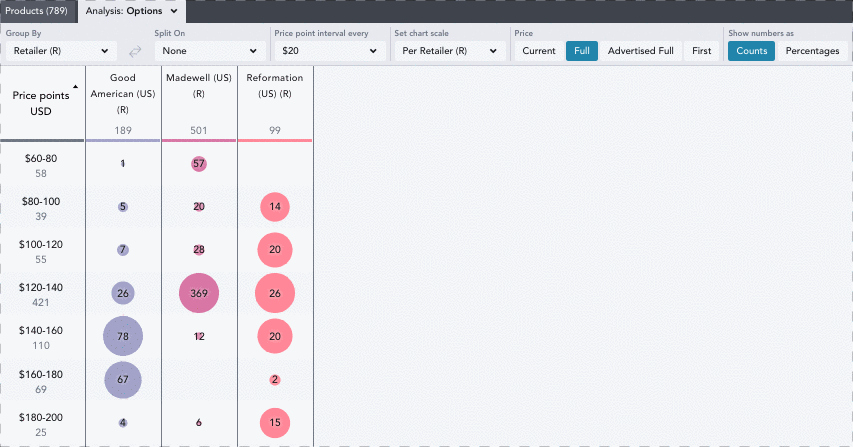Click Good American 7 bubble at $100-120
This screenshot has height=447, width=853.
(x=123, y=250)
